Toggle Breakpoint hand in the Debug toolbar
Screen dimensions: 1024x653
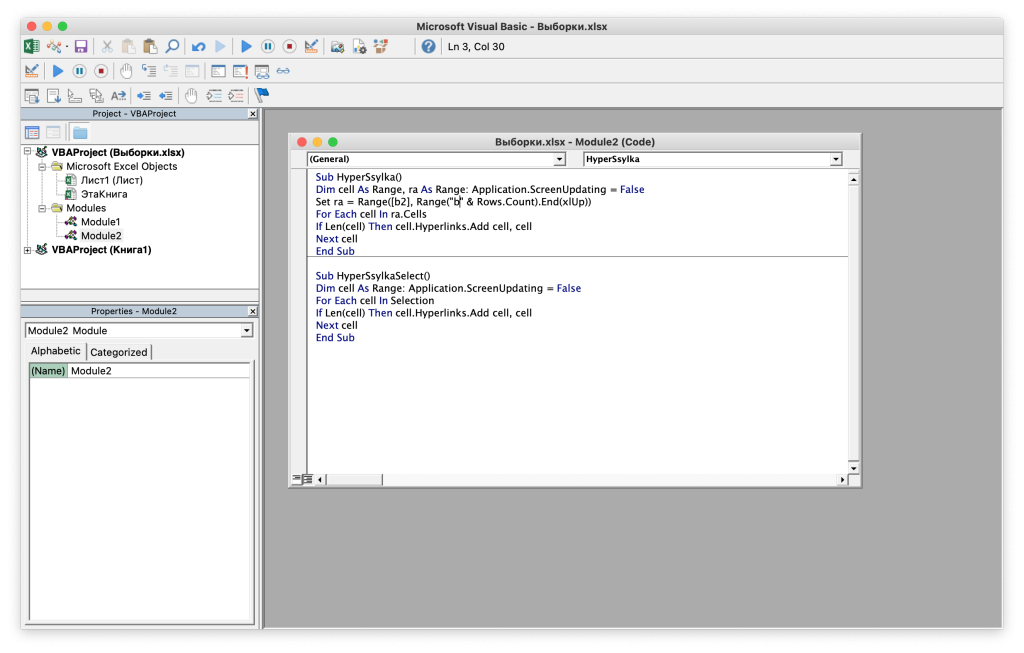click(x=127, y=71)
